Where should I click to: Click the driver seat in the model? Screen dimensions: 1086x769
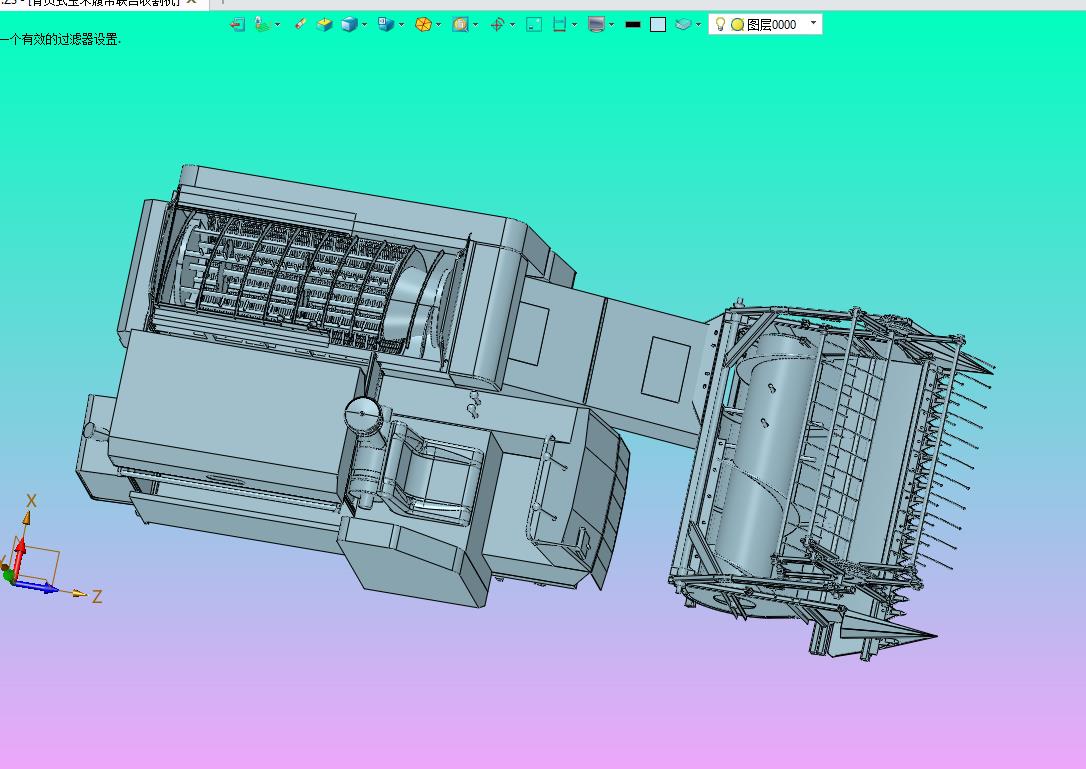[x=433, y=472]
